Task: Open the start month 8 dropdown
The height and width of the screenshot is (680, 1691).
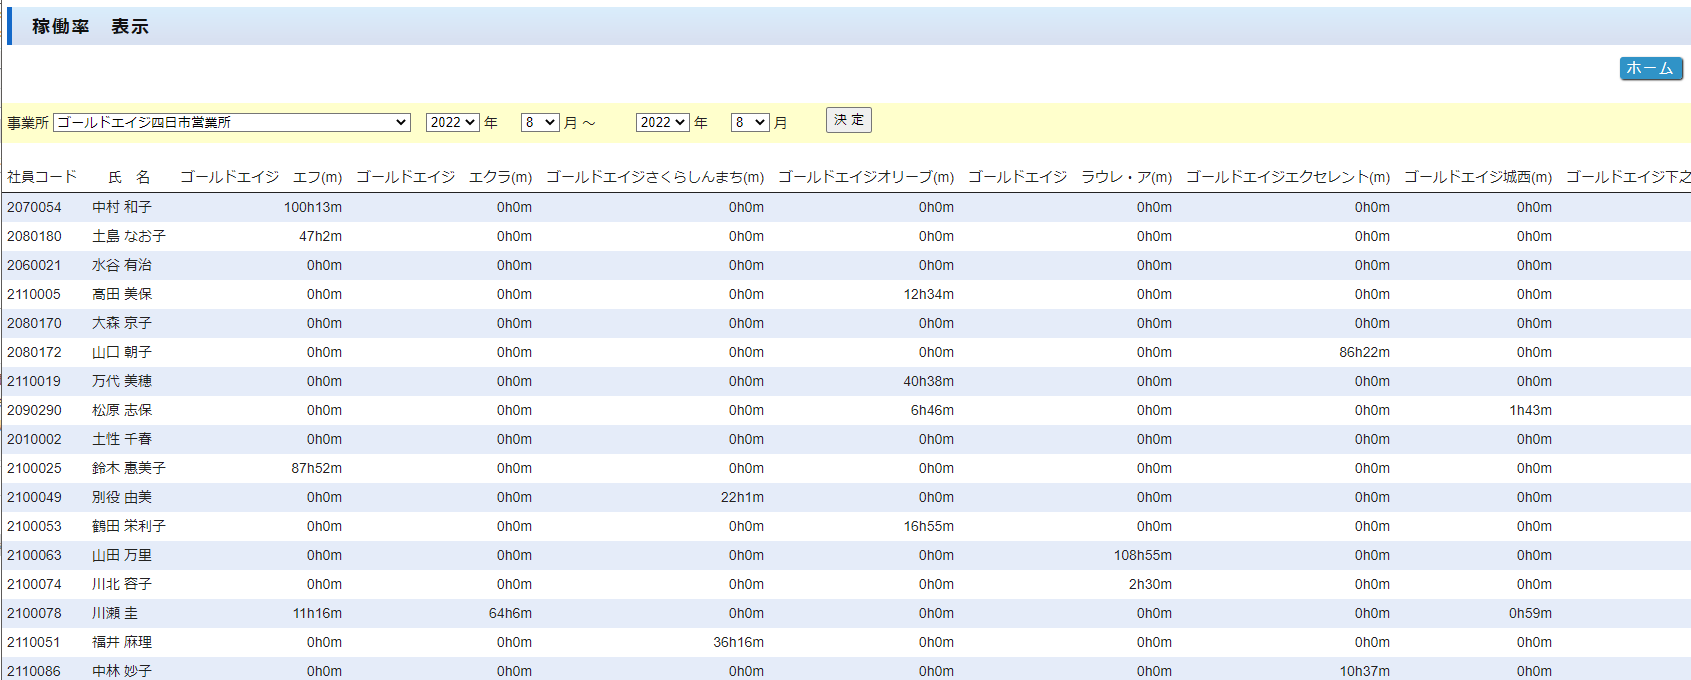Action: (x=539, y=122)
